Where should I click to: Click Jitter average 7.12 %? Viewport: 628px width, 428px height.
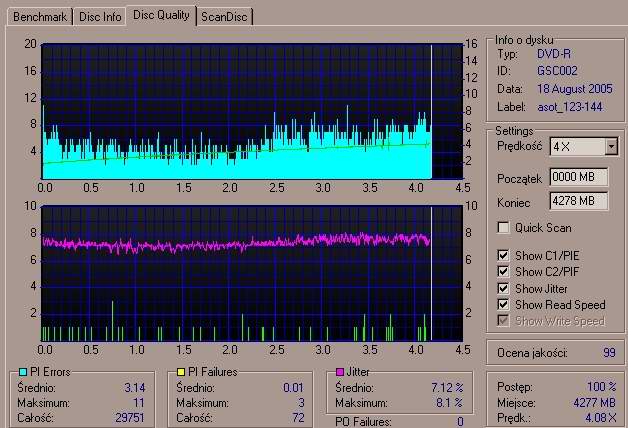tap(447, 388)
